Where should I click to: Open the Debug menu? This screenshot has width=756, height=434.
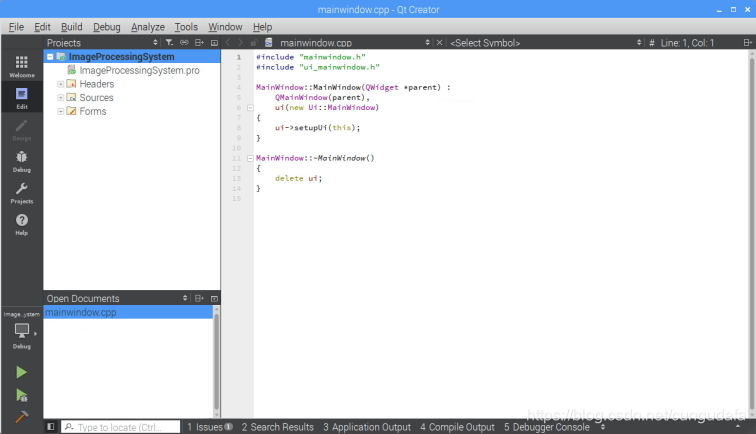click(107, 27)
